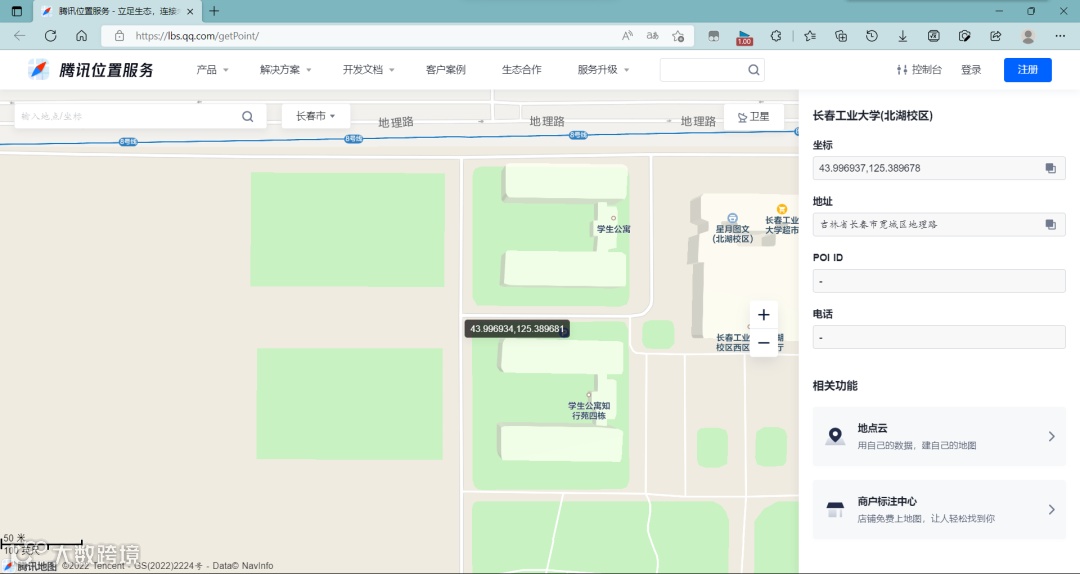The image size is (1080, 574).
Task: Expand the 开发文档 menu
Action: coord(368,70)
